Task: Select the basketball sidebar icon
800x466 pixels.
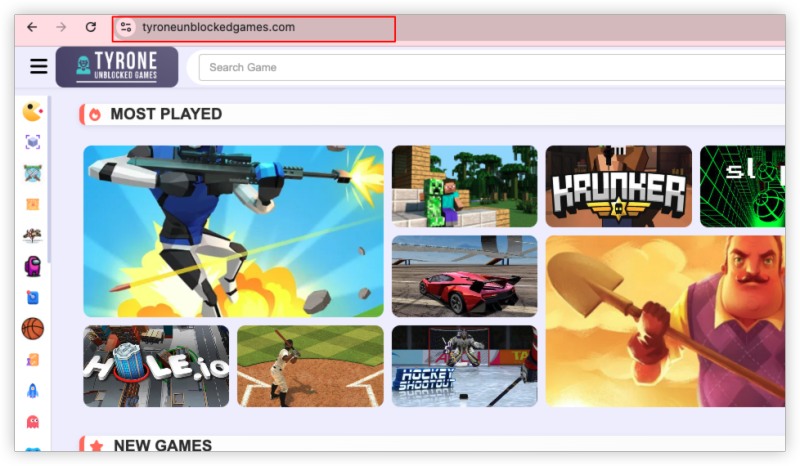Action: tap(33, 329)
